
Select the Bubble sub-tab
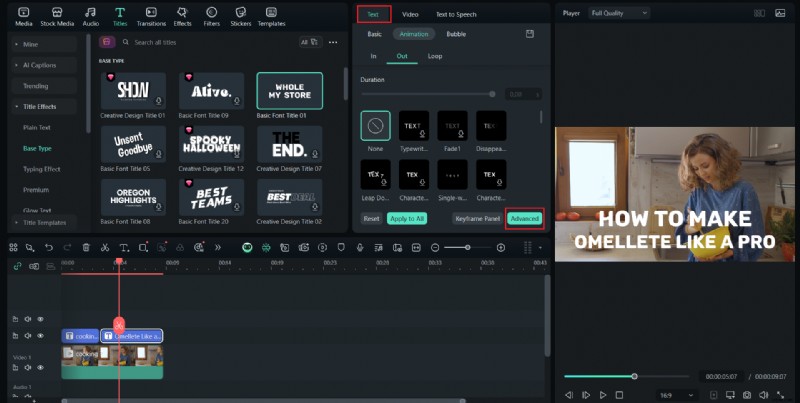point(456,34)
